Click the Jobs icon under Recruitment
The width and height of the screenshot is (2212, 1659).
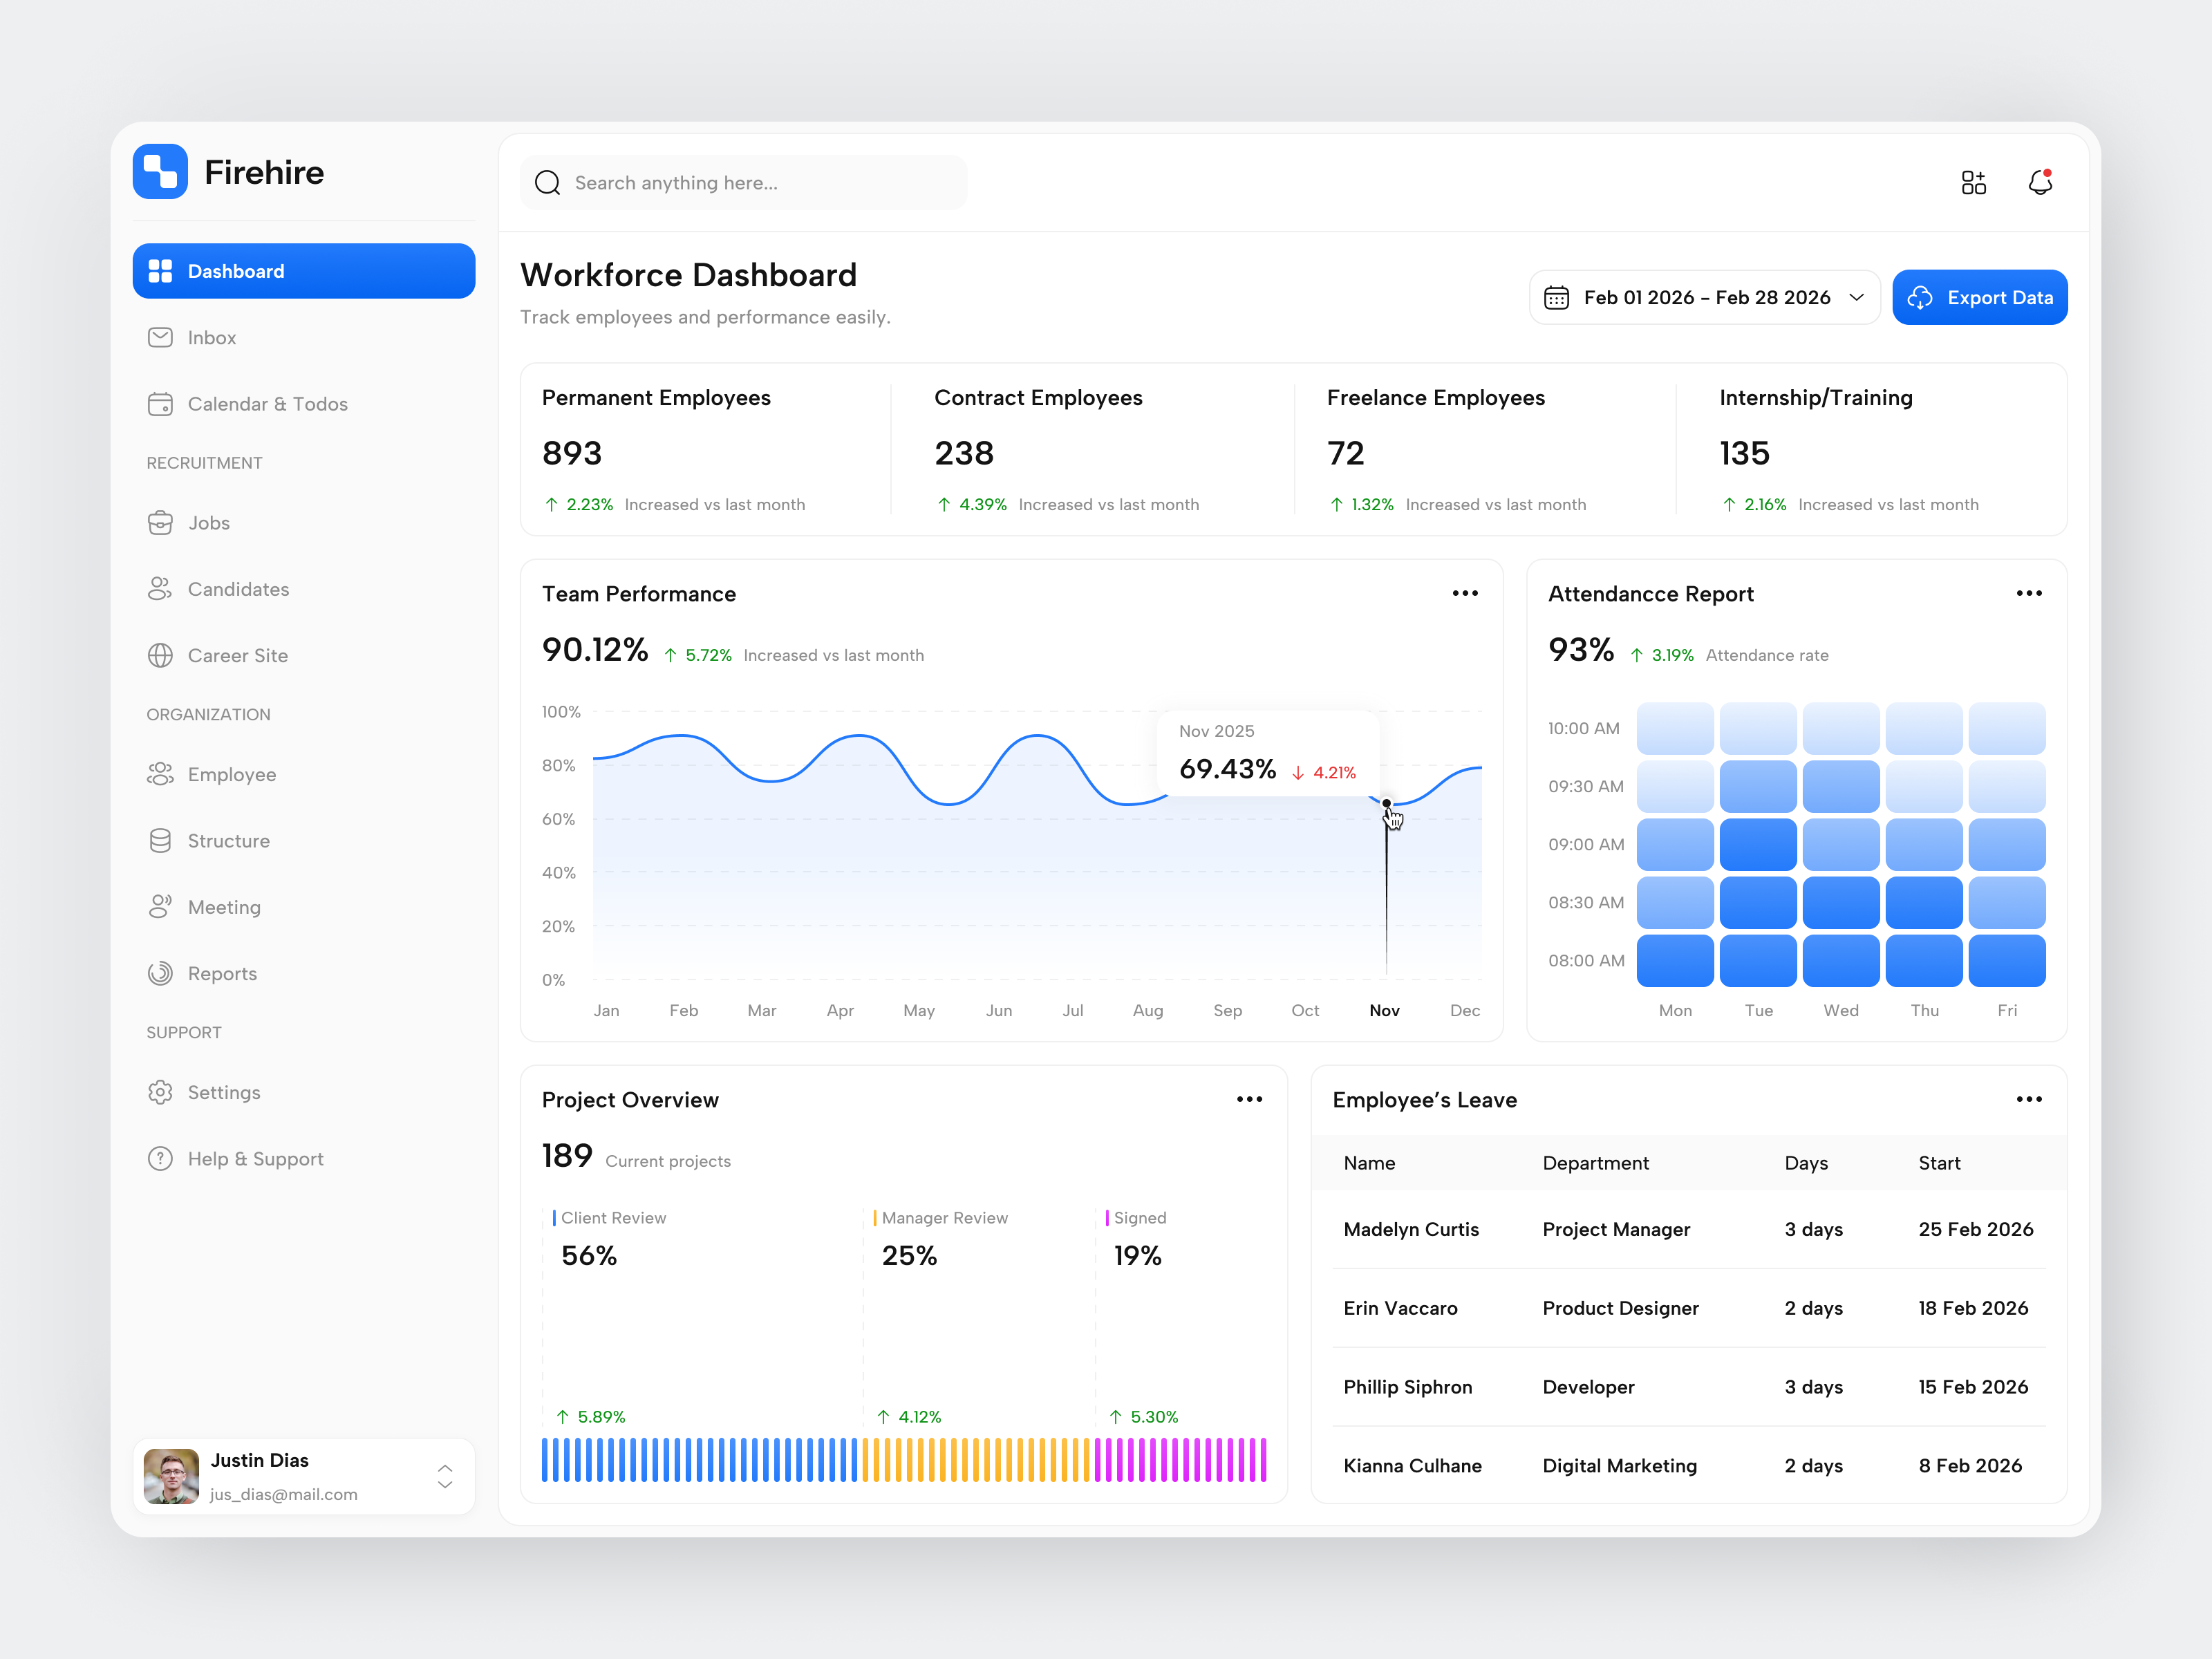coord(161,522)
